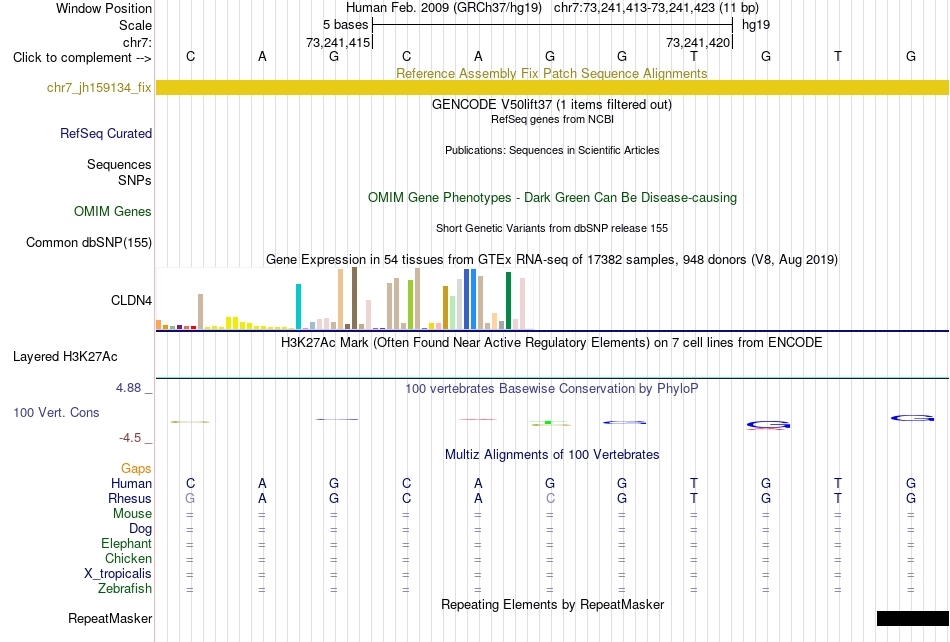Open Layered H3K27Ac track label

pyautogui.click(x=65, y=357)
